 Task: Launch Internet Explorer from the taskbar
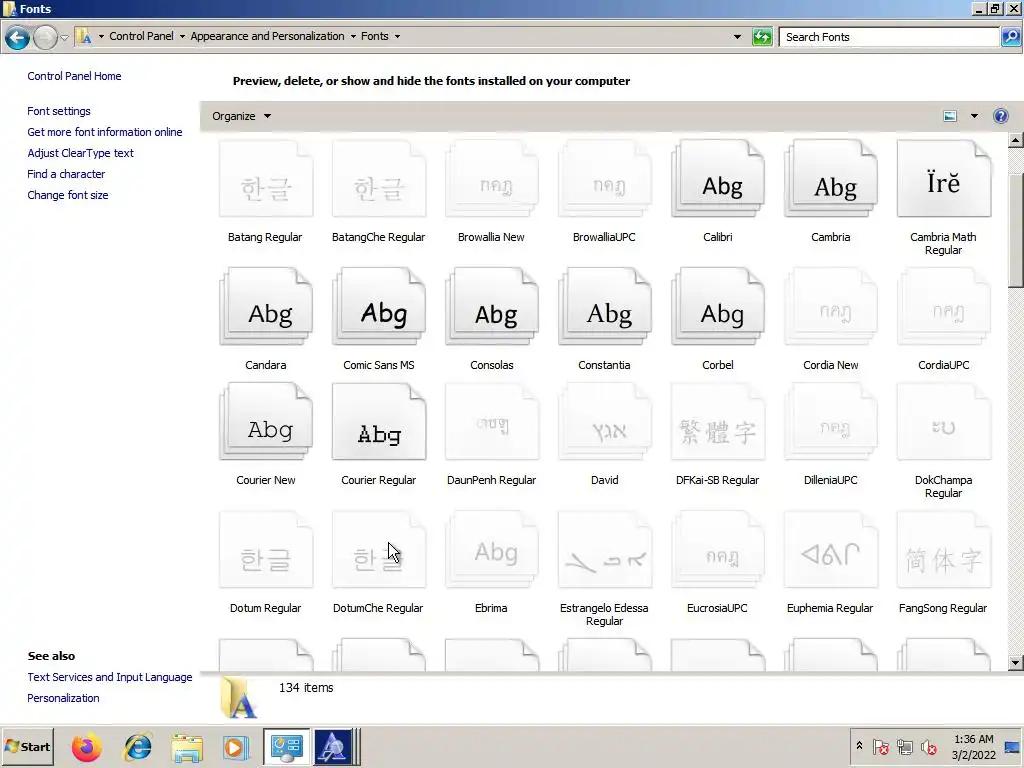[x=138, y=747]
